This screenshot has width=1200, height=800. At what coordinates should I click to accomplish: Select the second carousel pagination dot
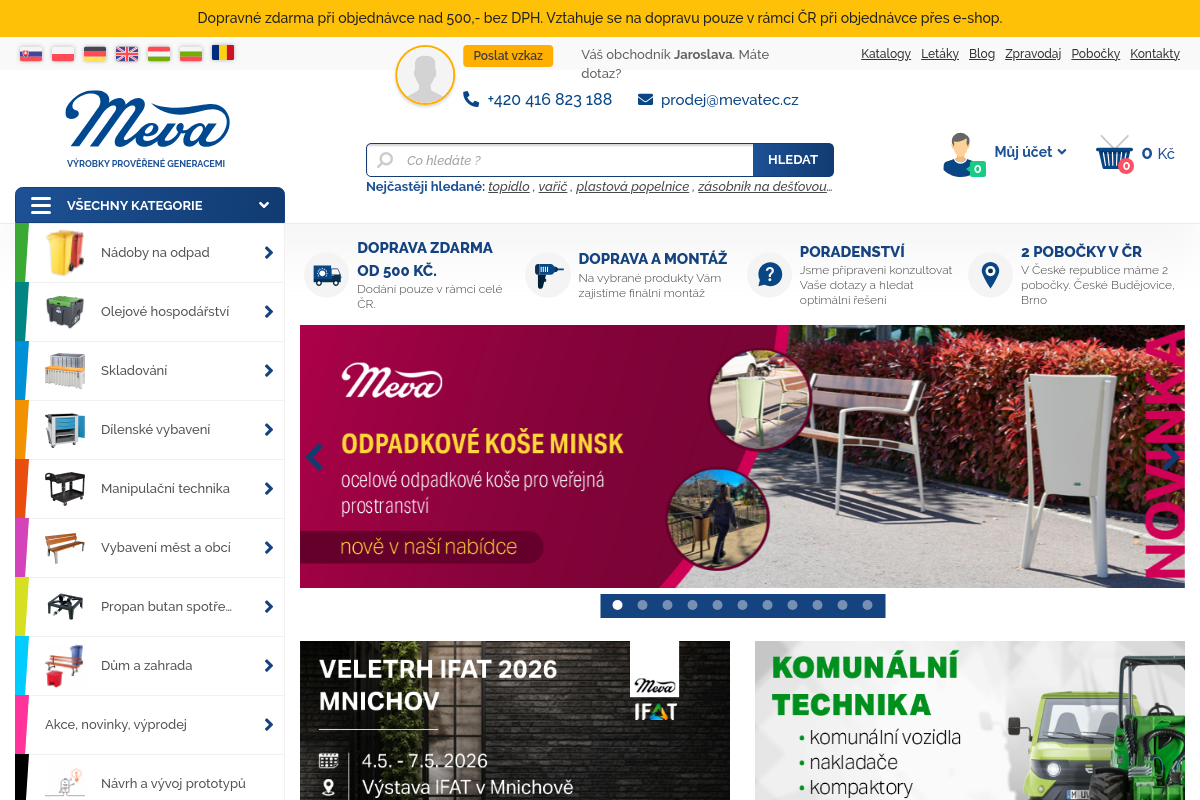click(x=642, y=605)
